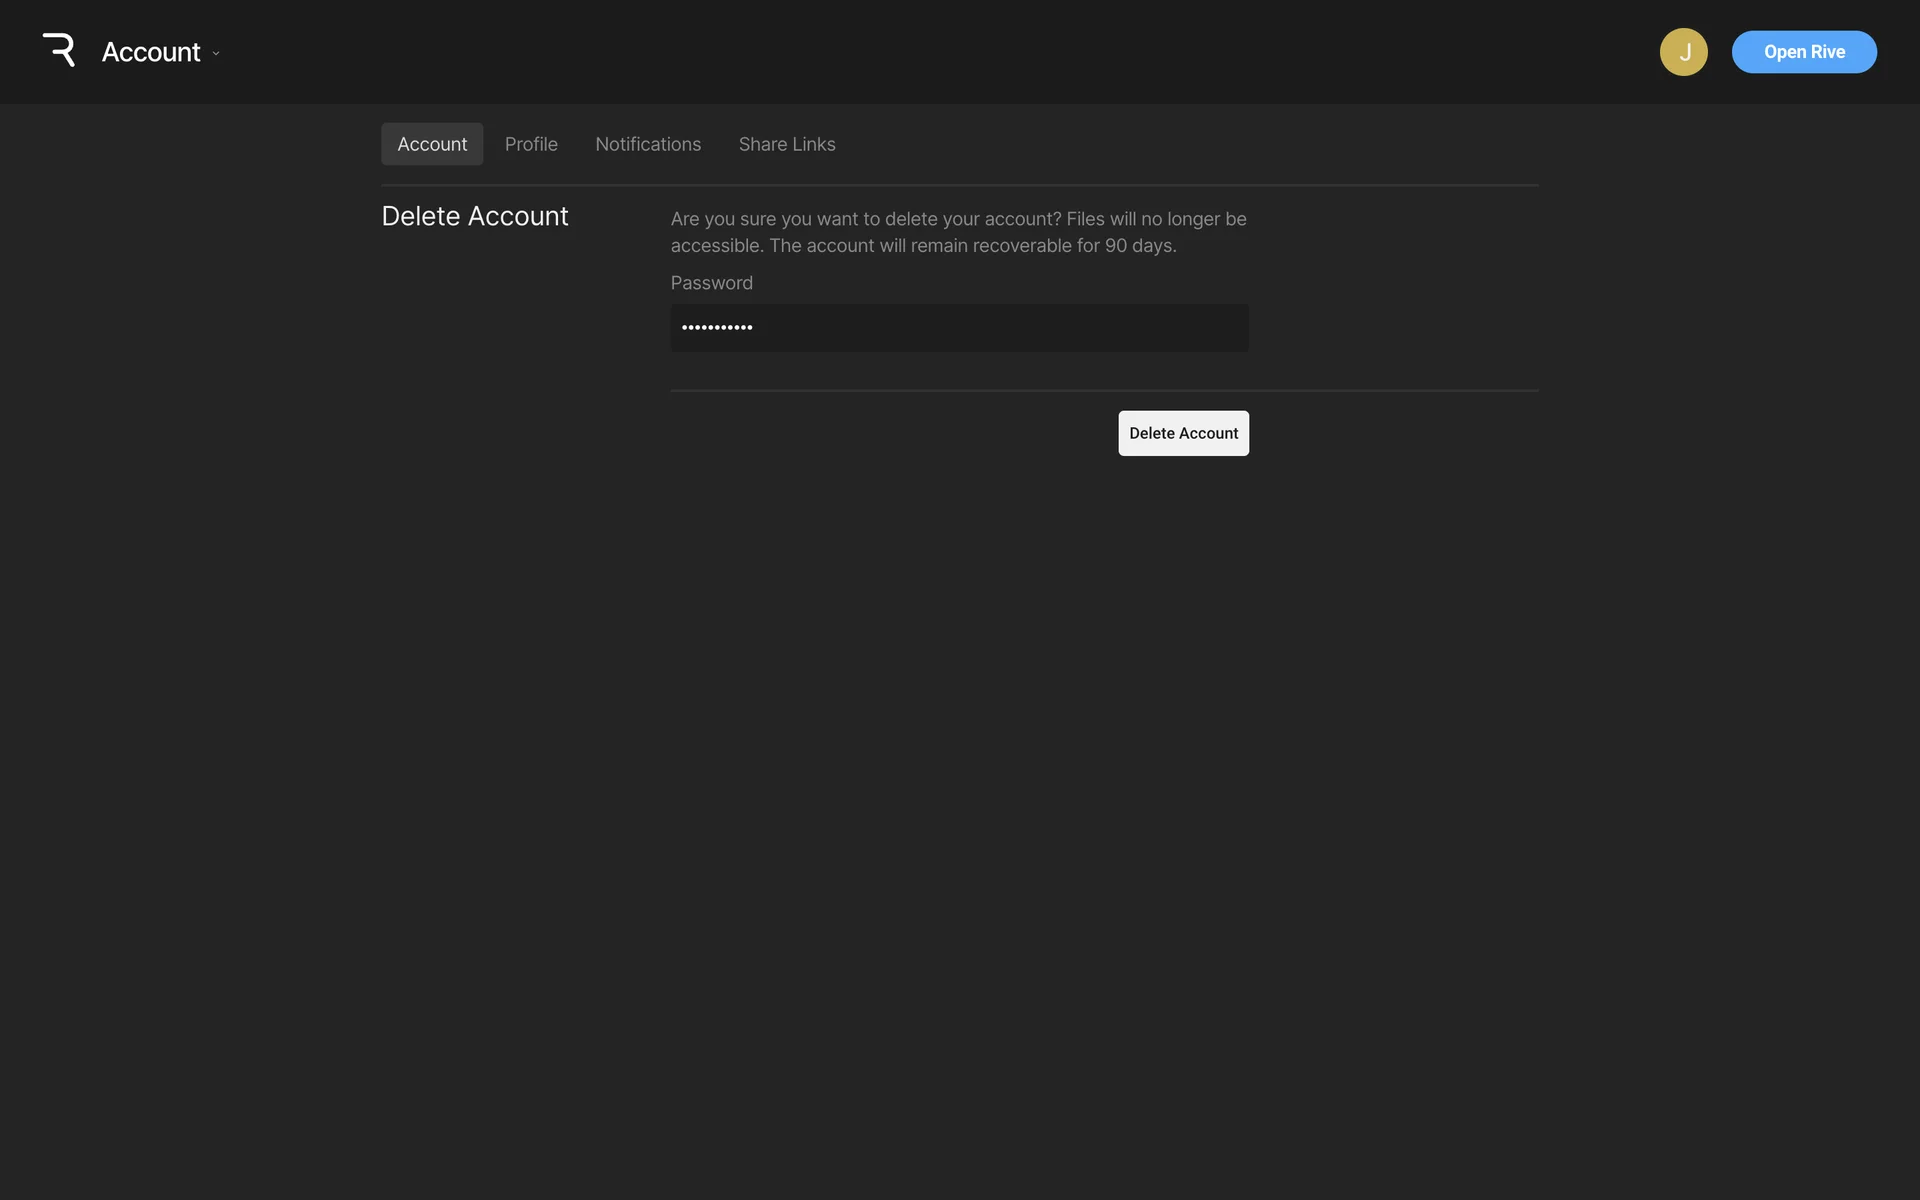Expand the chevron beside Account title
This screenshot has width=1920, height=1200.
(216, 53)
